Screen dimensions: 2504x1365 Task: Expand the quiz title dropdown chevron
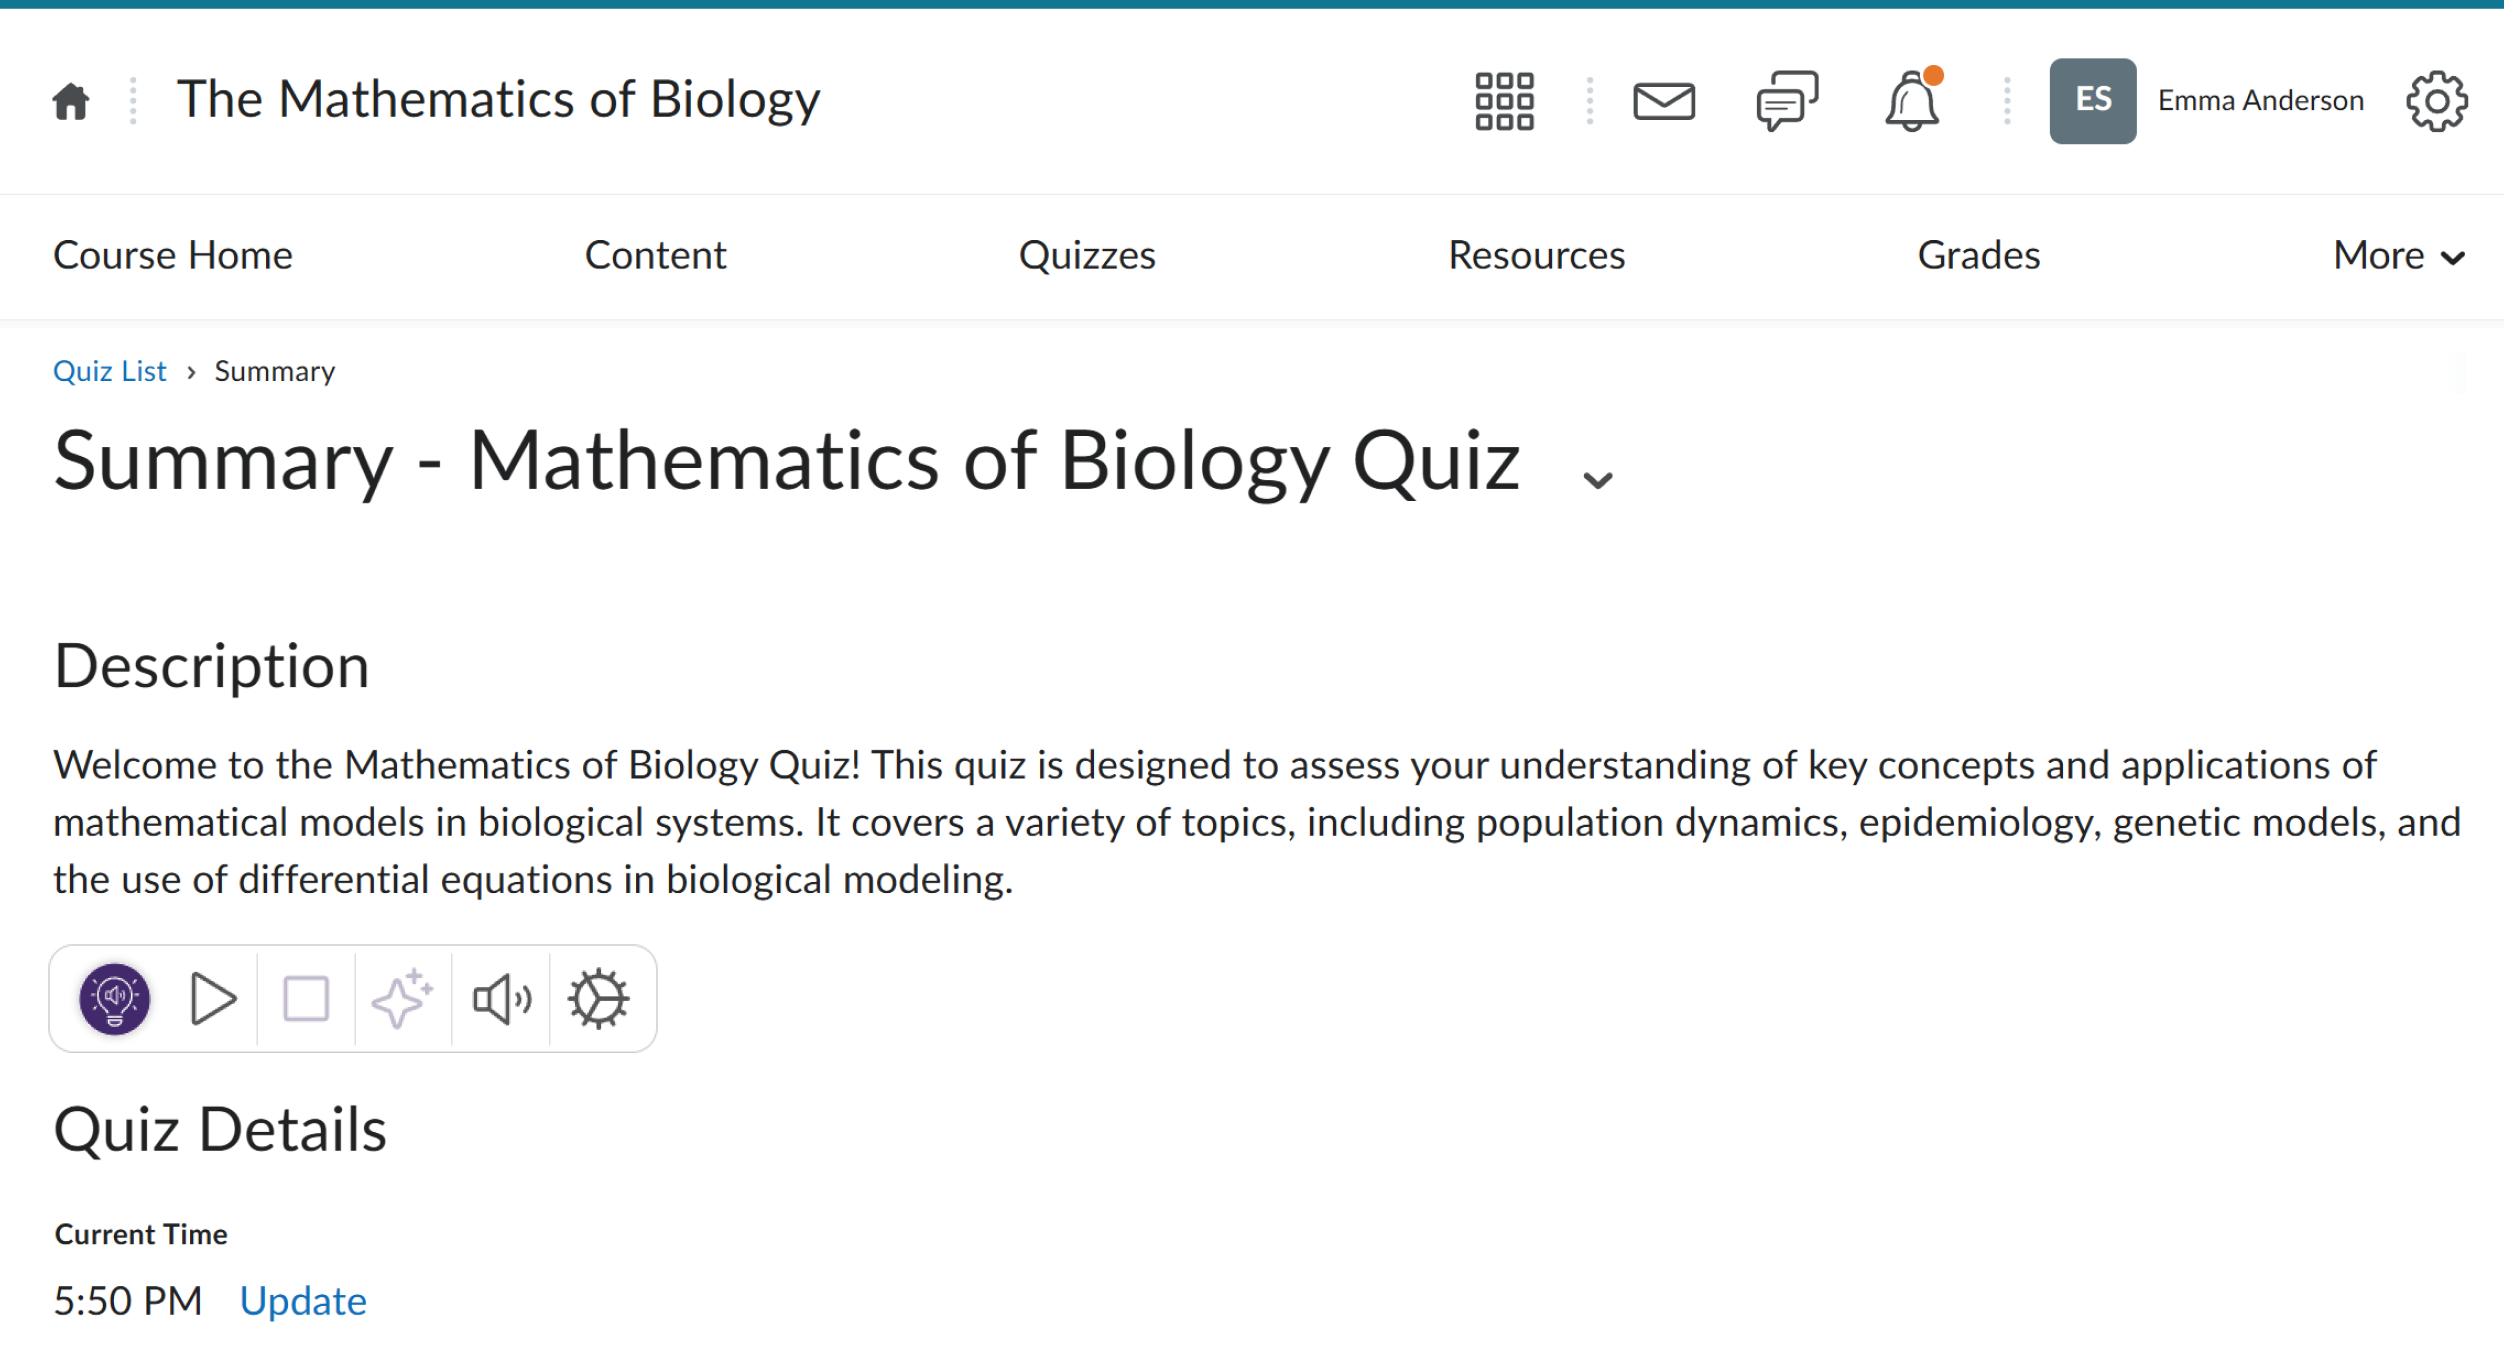coord(1597,480)
